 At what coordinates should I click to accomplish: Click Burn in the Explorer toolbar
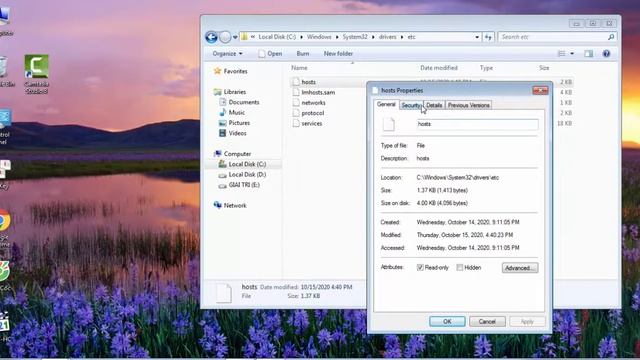[x=302, y=54]
